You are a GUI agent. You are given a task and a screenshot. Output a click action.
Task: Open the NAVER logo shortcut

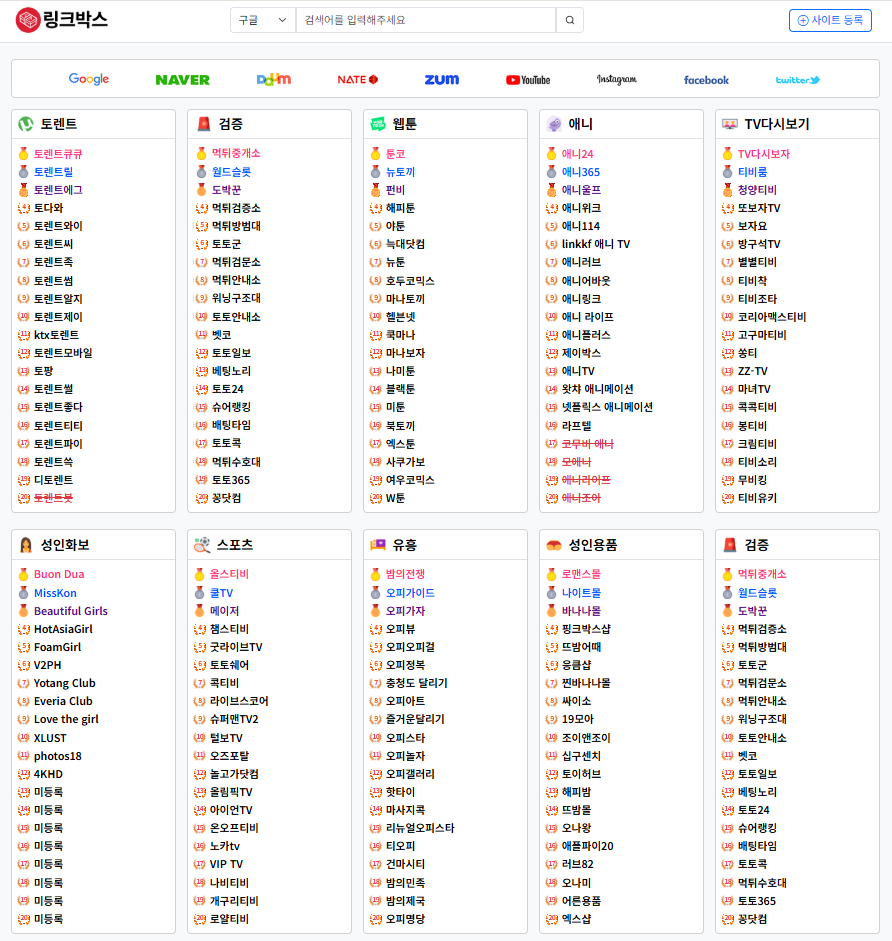pos(182,79)
